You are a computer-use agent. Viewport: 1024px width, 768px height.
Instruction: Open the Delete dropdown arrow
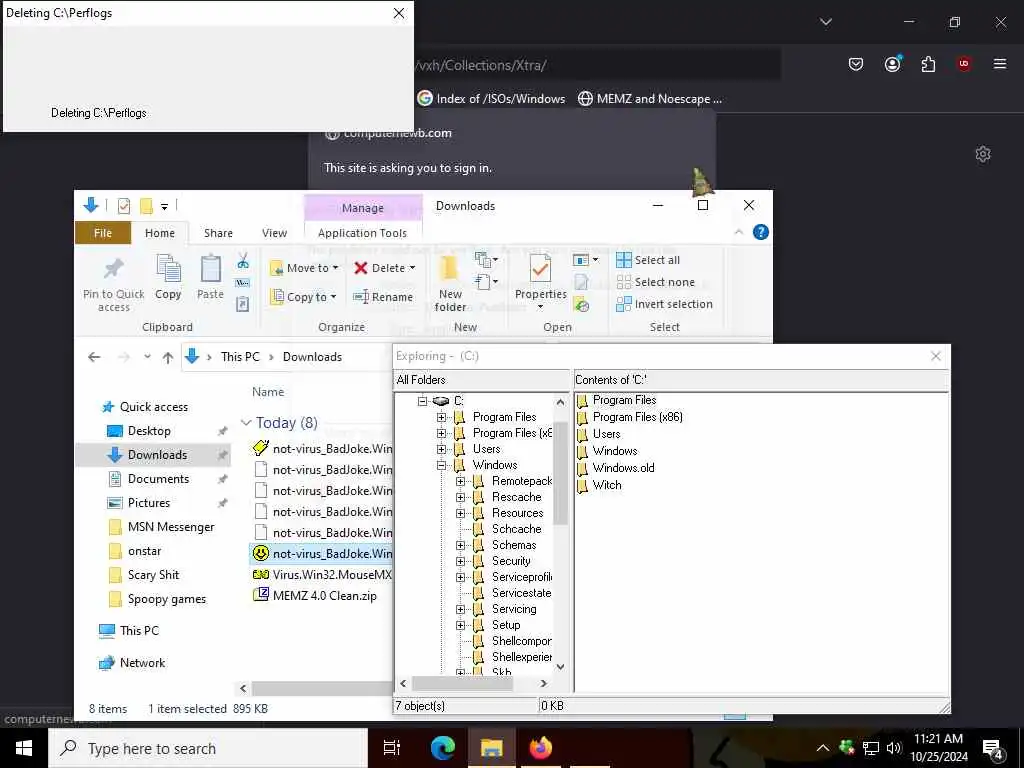pos(412,268)
